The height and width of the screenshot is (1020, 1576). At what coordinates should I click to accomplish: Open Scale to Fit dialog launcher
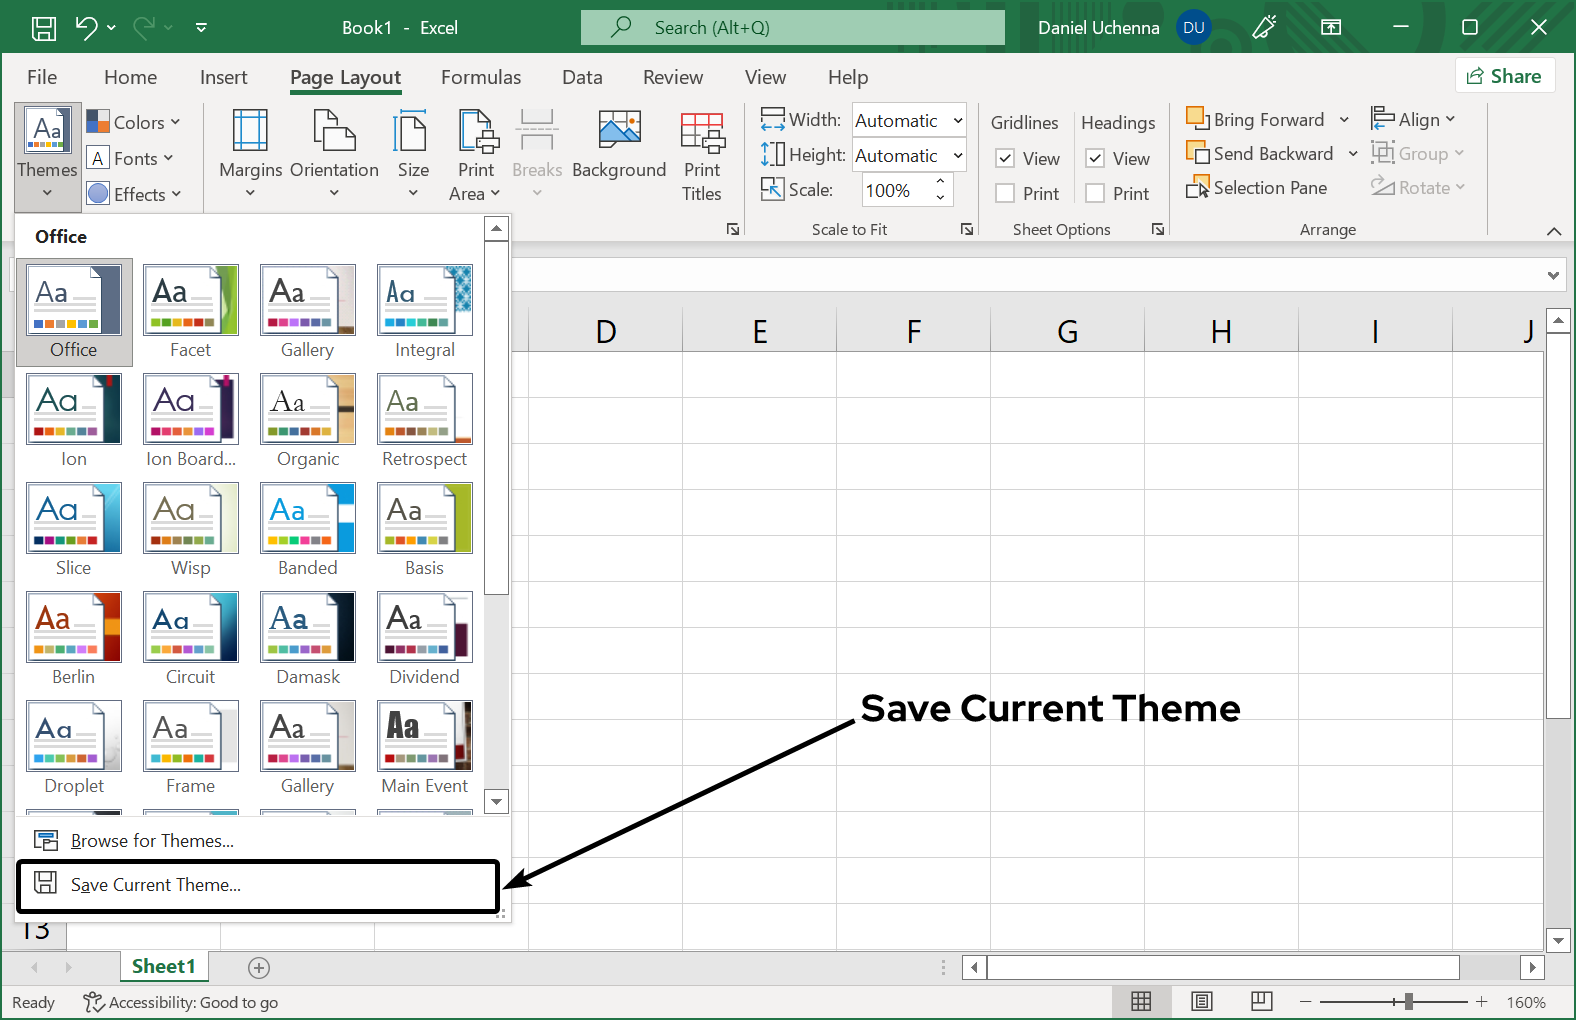coord(967,229)
